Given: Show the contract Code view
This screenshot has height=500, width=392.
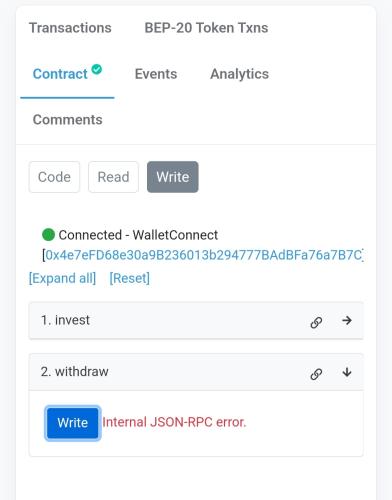Looking at the screenshot, I should [54, 177].
